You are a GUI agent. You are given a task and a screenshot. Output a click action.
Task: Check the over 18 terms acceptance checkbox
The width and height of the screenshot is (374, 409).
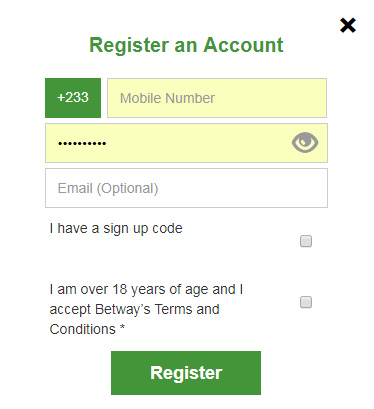click(306, 302)
